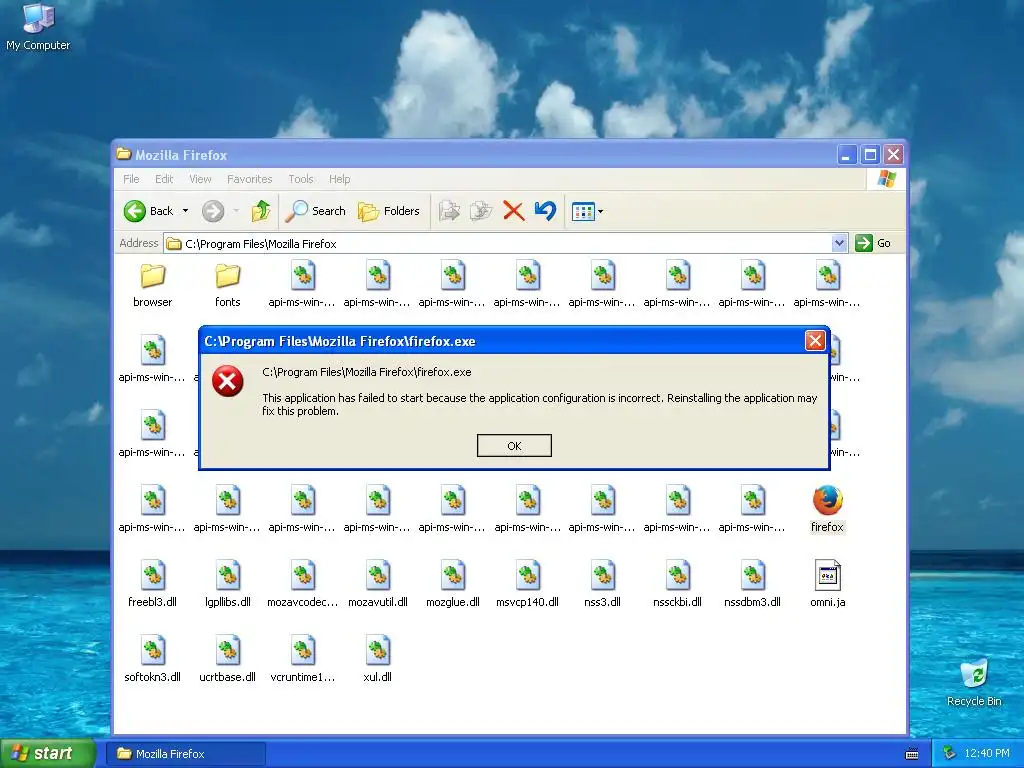Select the ucrtbase.dll file

[x=227, y=659]
